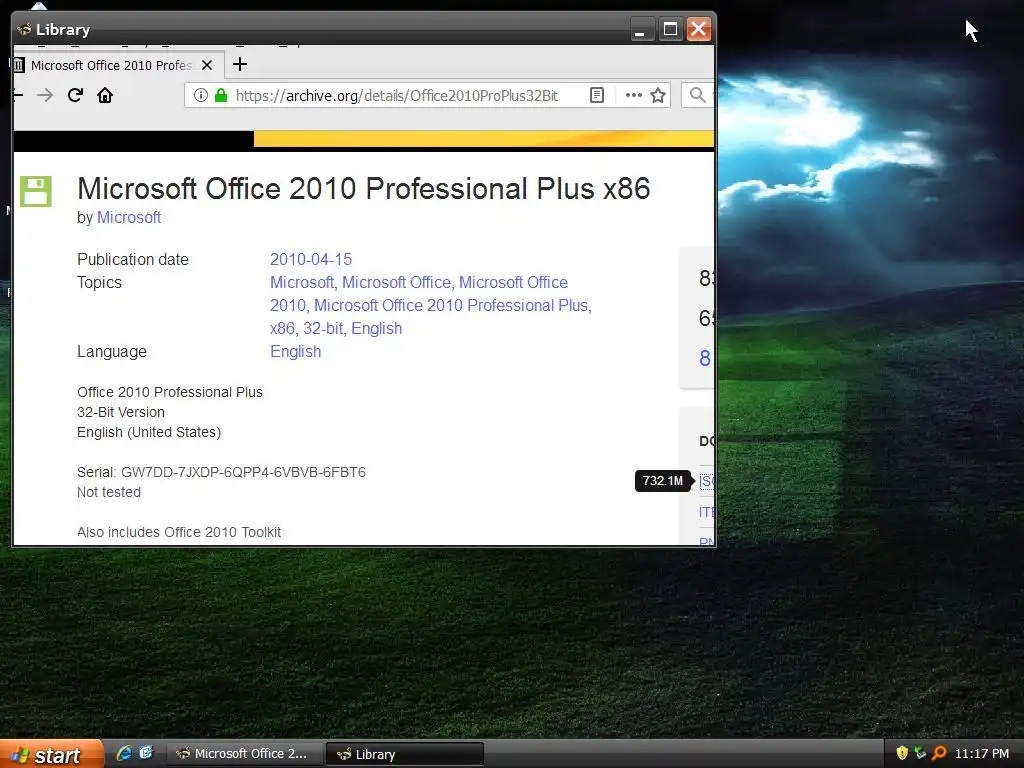
Task: Click the serial number text line
Action: (x=221, y=472)
